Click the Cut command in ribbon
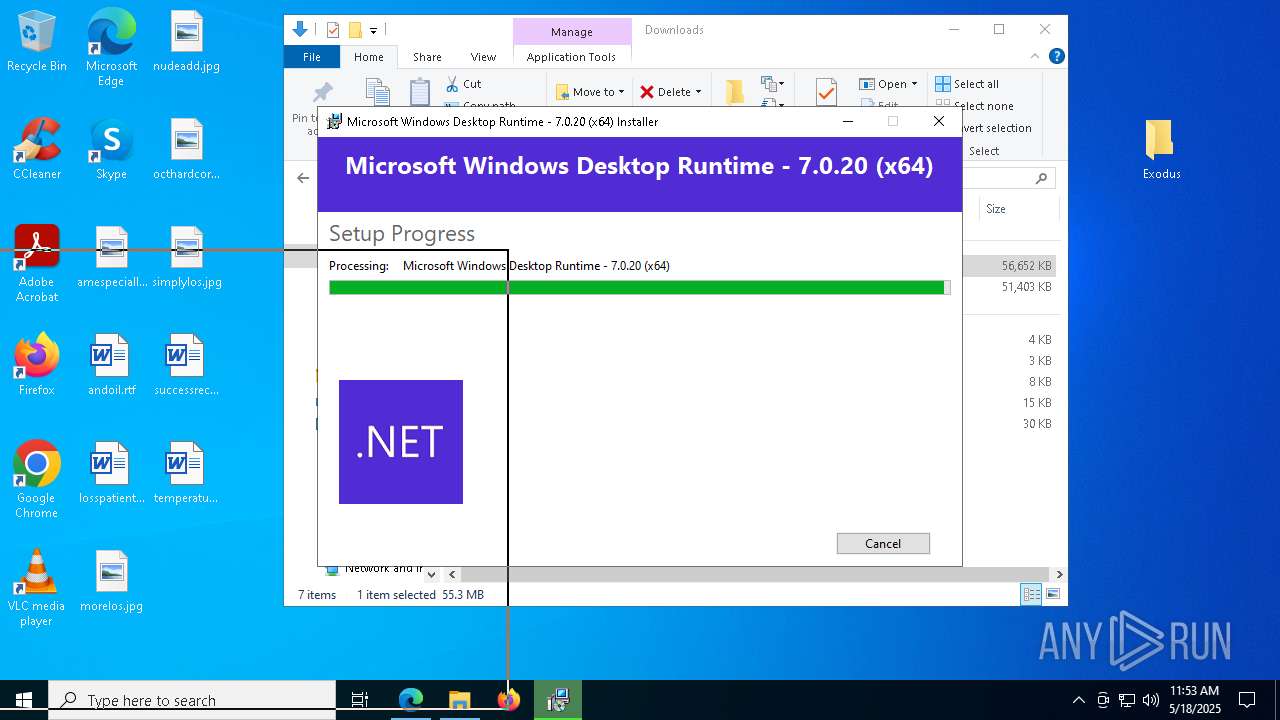The image size is (1280, 720). pos(464,84)
